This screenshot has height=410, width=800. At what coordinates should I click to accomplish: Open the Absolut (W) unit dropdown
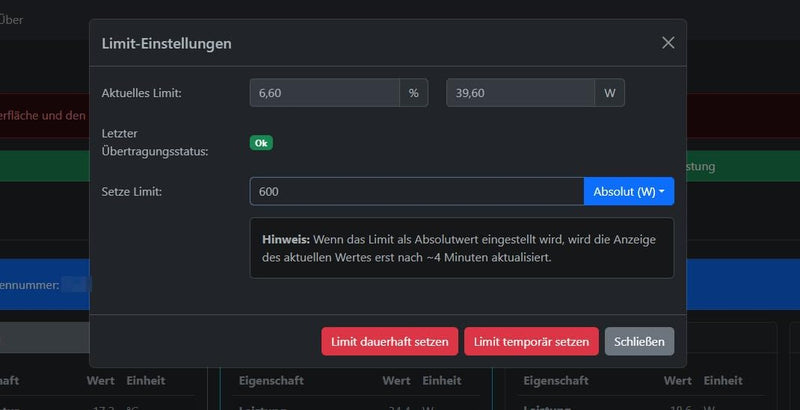pos(629,191)
